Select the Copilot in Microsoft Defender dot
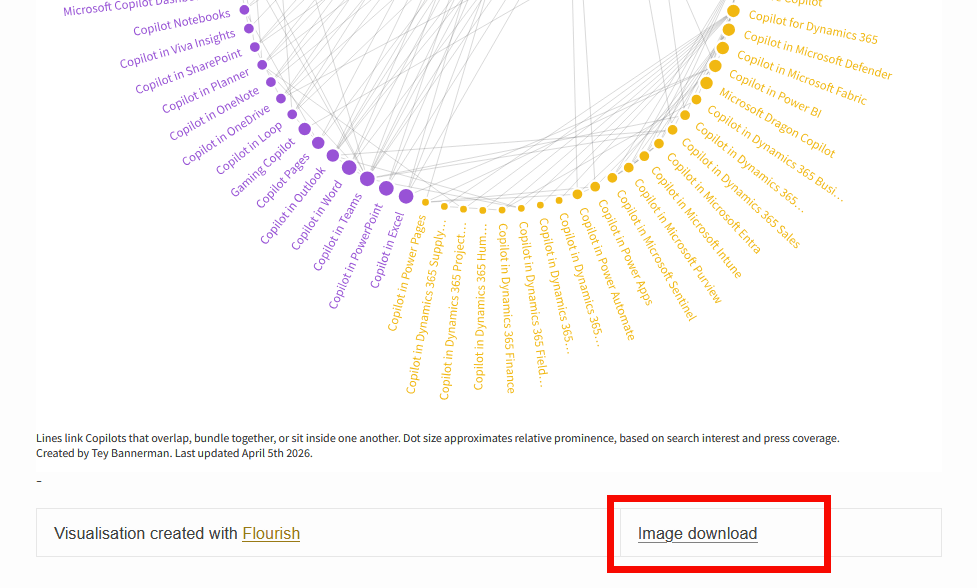 [x=729, y=30]
